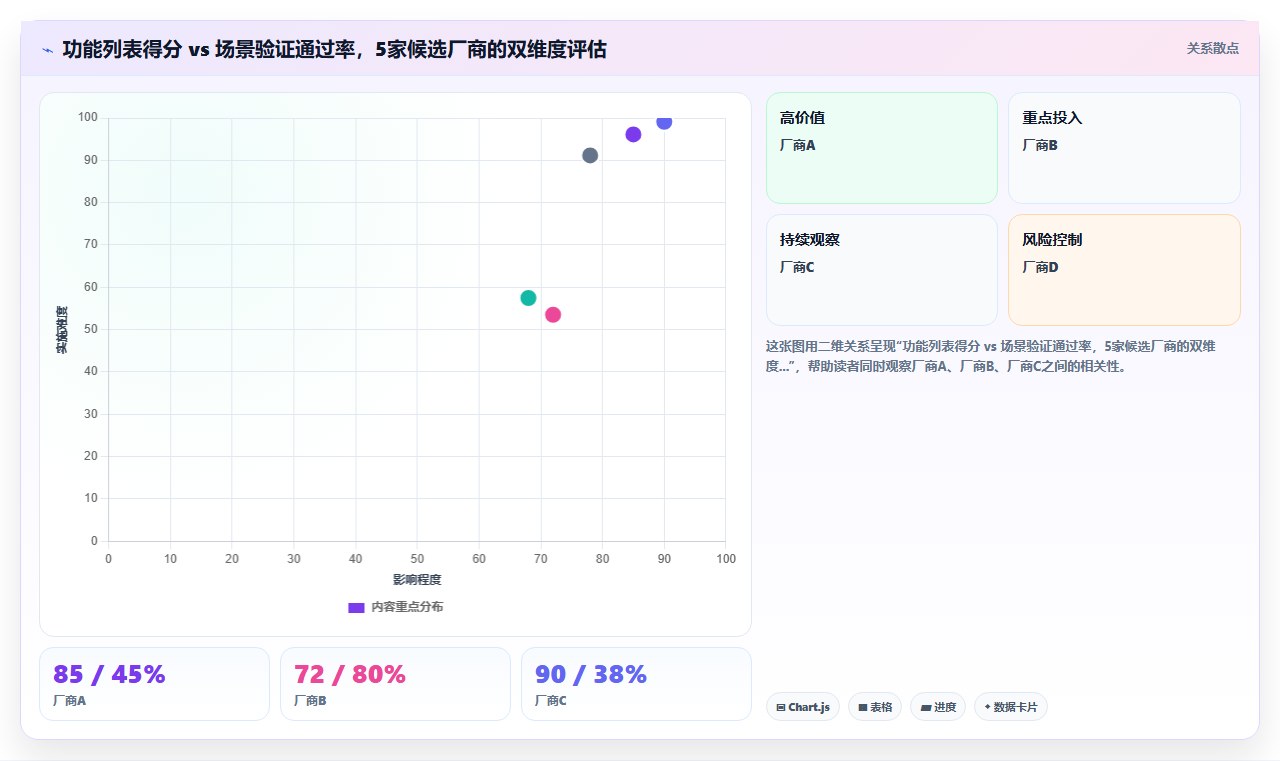Click the purple legend color box
This screenshot has height=761, width=1280.
[356, 607]
